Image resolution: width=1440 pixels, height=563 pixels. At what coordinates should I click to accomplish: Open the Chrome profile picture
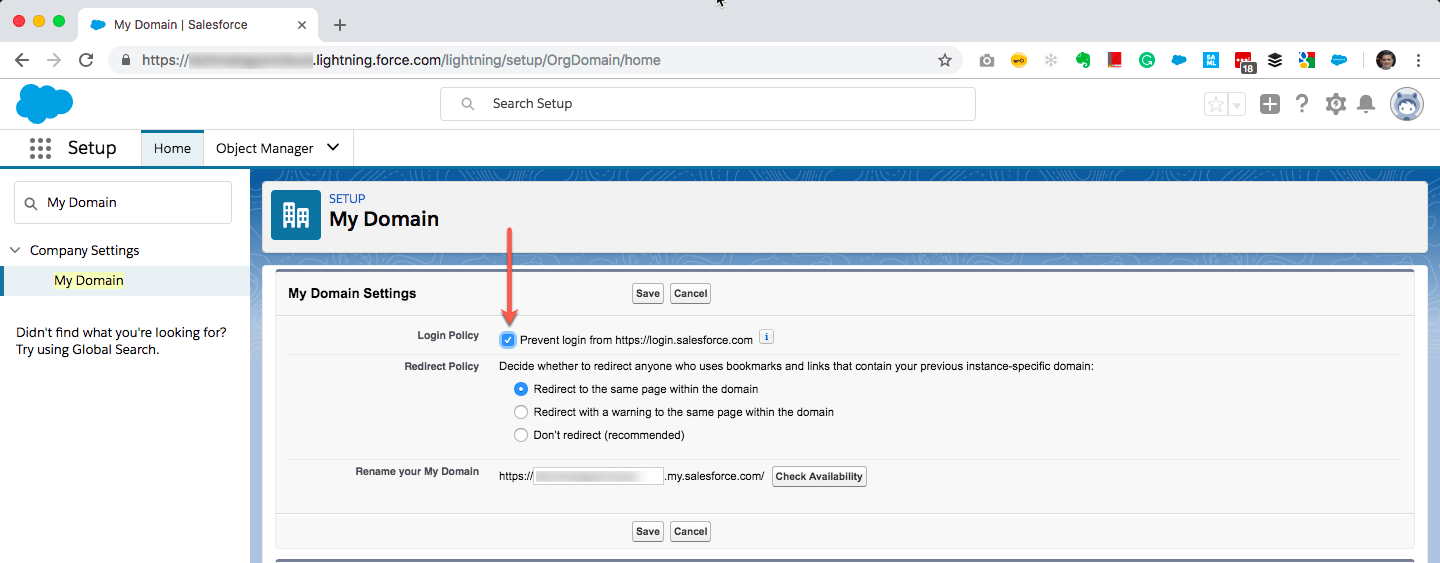(1385, 60)
